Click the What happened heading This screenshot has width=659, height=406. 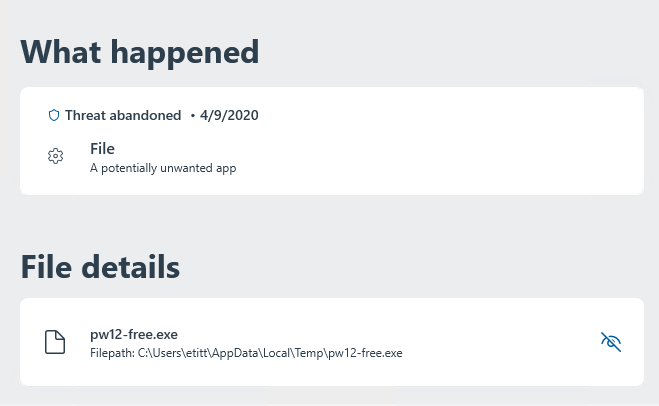140,53
